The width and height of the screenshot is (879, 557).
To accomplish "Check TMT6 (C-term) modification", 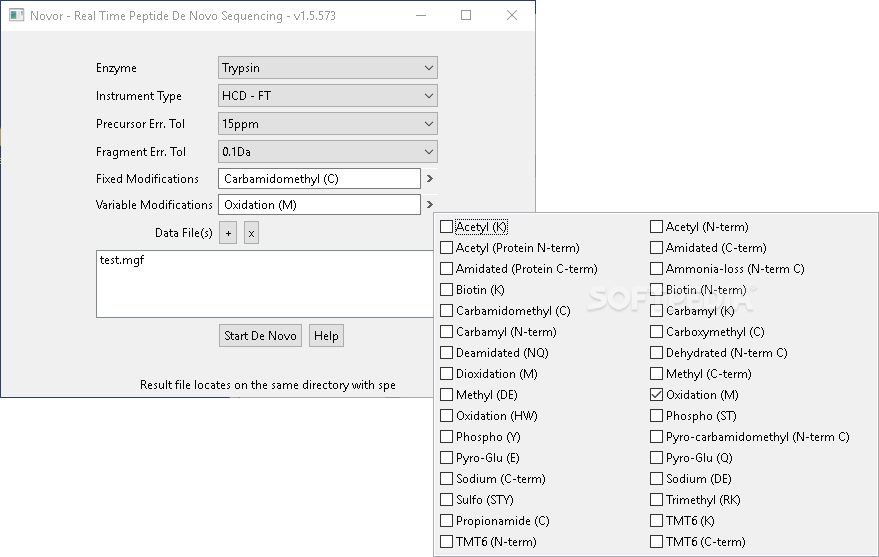I will tap(656, 542).
